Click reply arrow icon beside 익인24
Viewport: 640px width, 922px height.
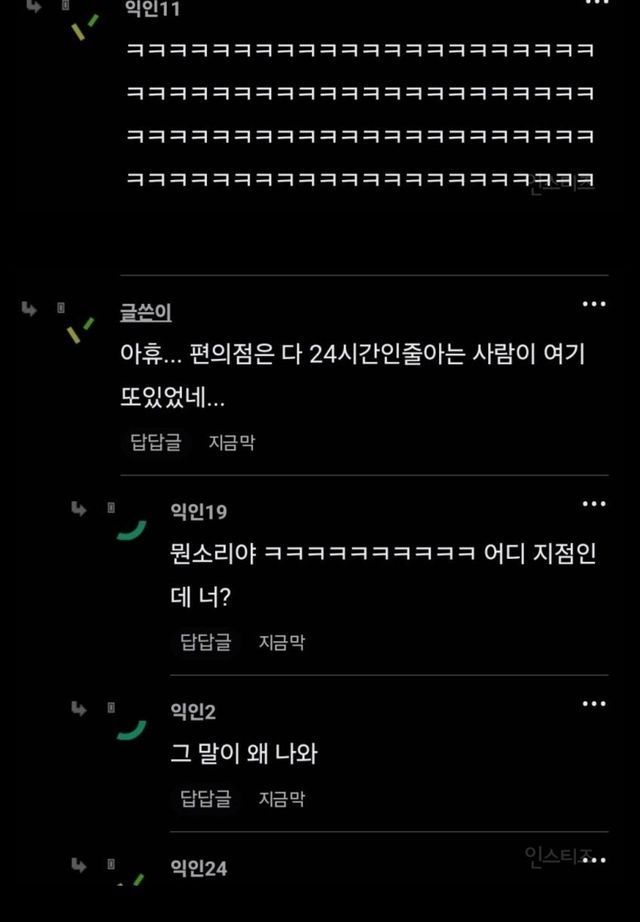(79, 865)
